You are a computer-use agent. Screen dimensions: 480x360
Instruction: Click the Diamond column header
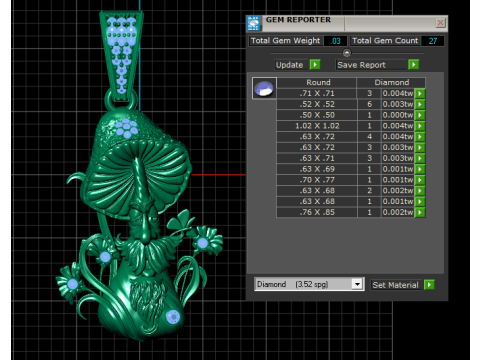(x=392, y=82)
